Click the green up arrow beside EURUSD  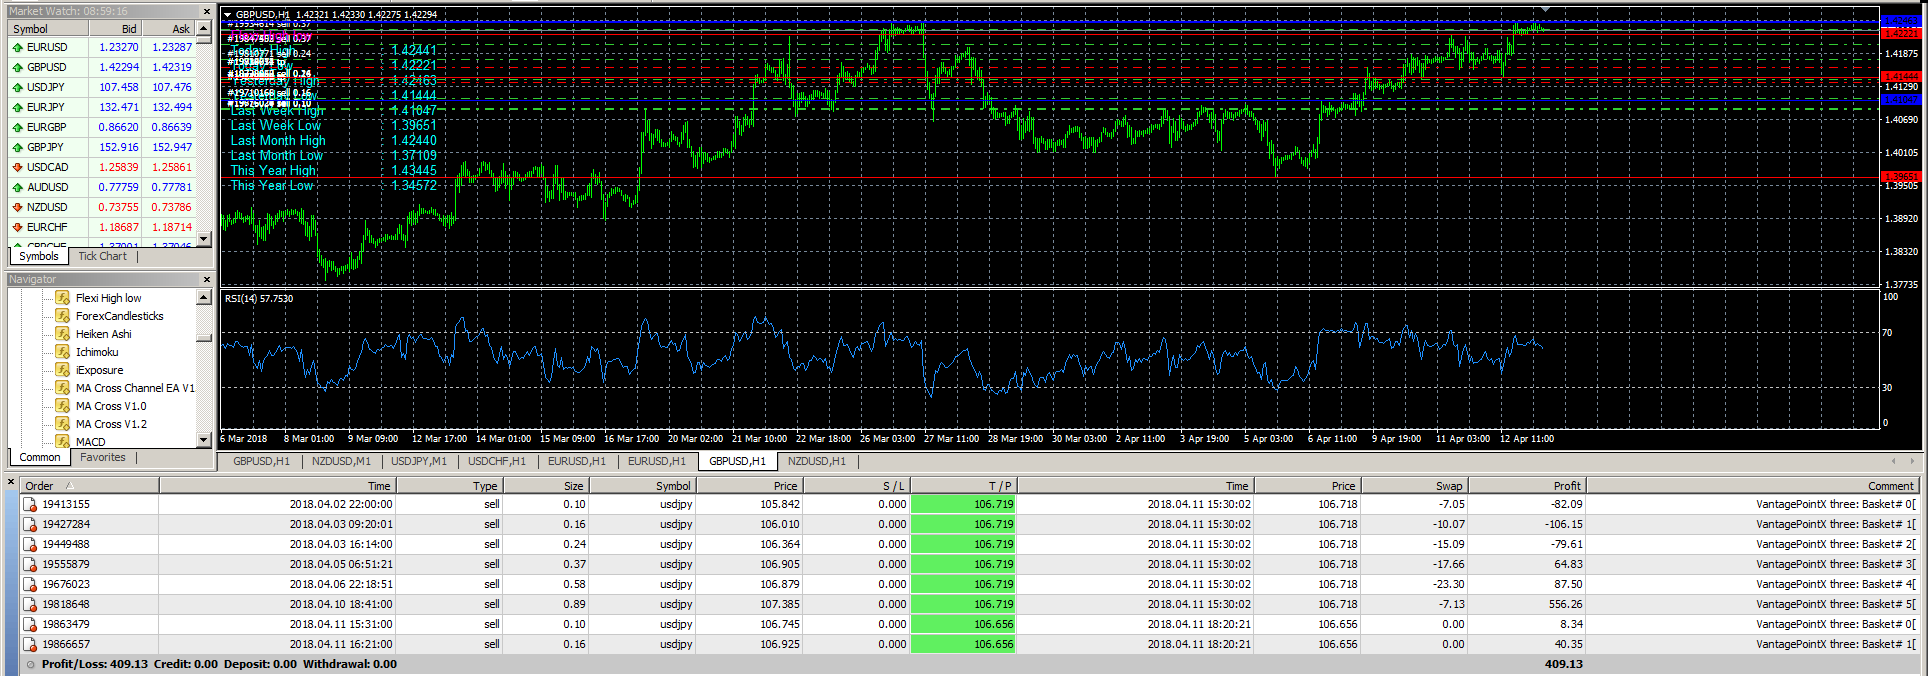point(18,47)
